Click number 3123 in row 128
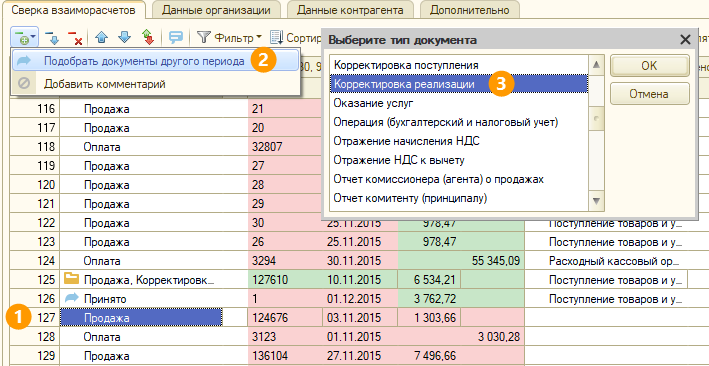Screen dimensions: 709x366 click(x=264, y=337)
